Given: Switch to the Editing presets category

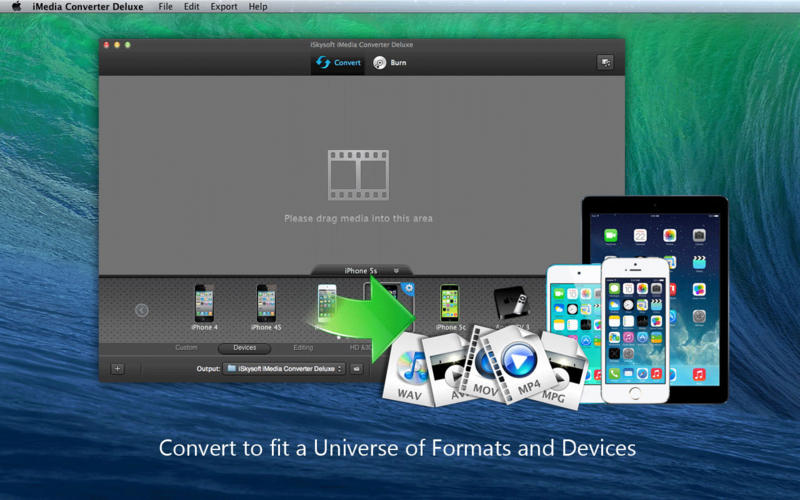Looking at the screenshot, I should point(302,348).
